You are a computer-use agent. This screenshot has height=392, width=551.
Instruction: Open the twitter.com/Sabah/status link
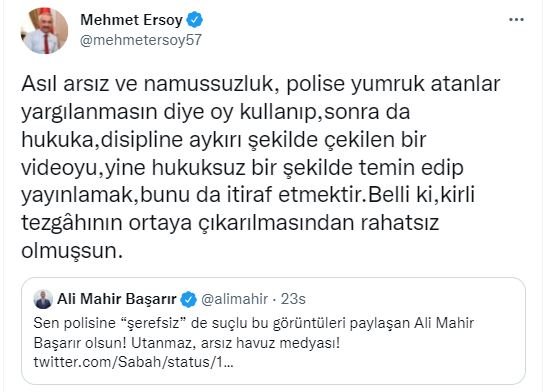tap(133, 362)
